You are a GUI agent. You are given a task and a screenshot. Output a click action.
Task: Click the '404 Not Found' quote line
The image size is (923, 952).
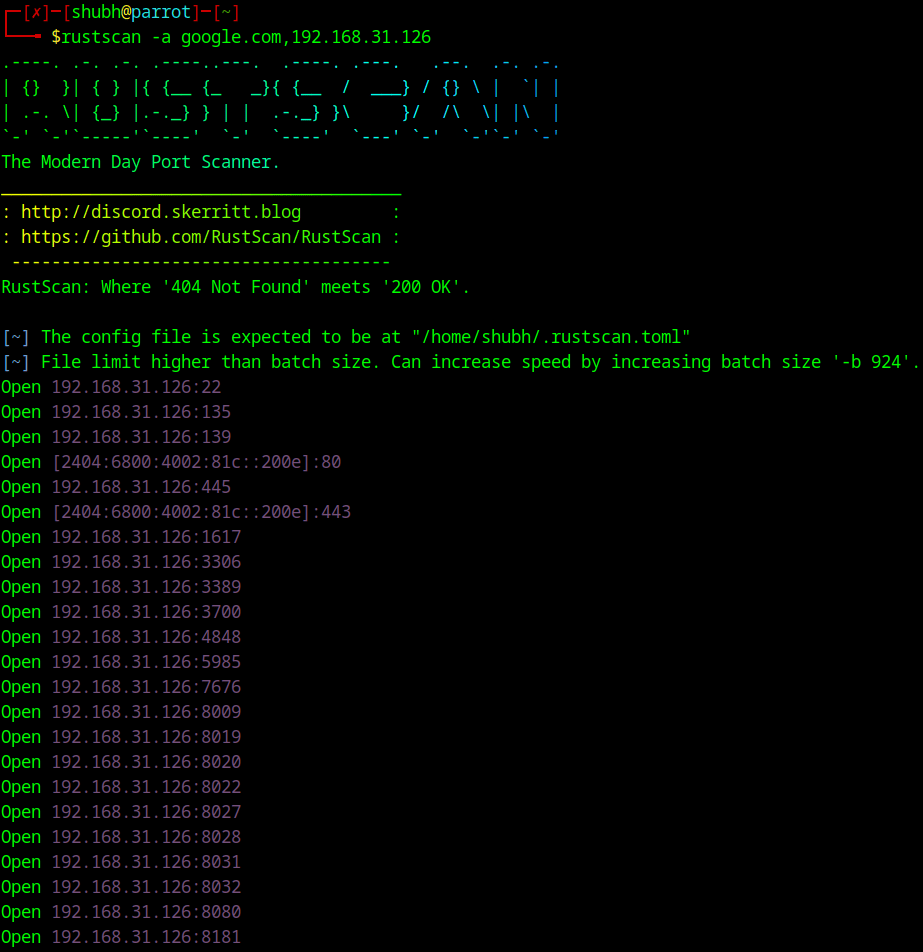pos(236,287)
